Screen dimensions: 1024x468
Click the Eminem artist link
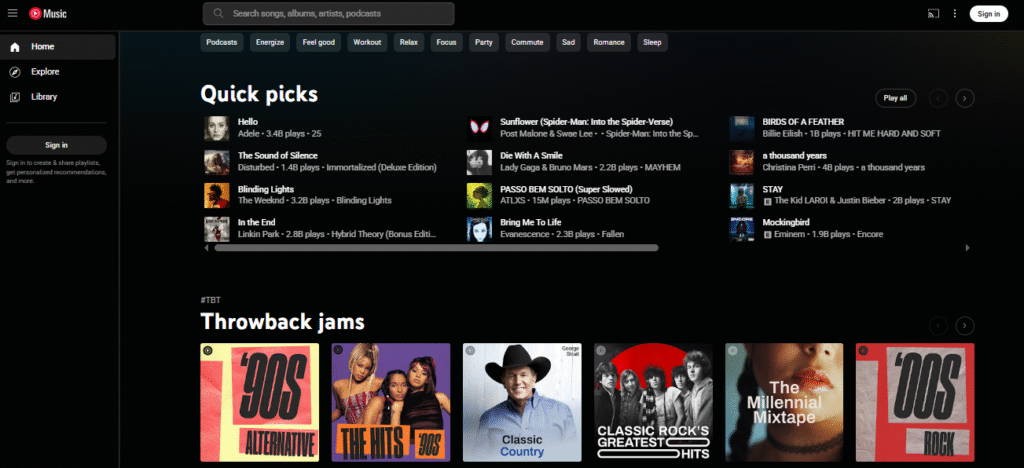click(788, 234)
